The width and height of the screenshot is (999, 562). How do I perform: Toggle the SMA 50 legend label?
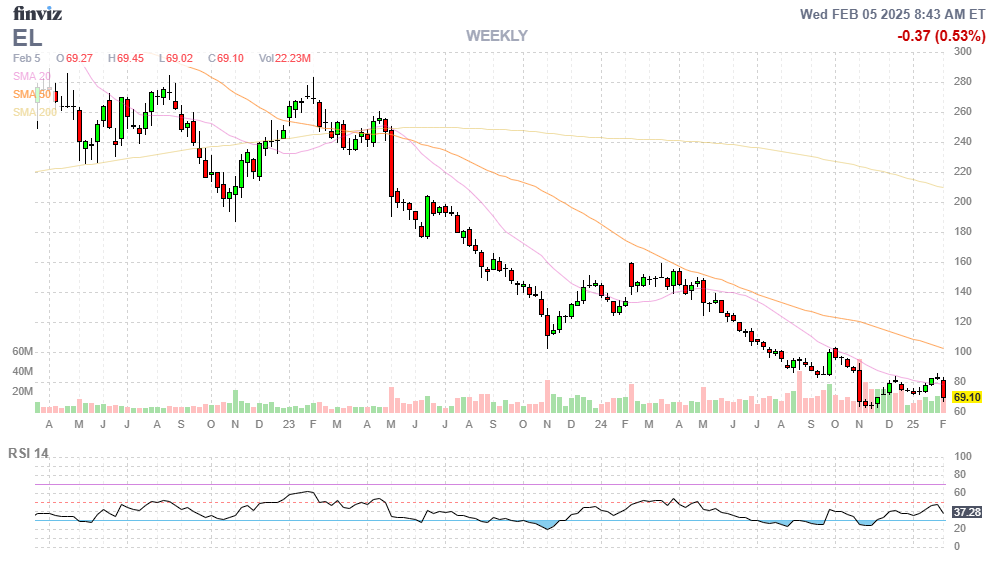[x=31, y=94]
